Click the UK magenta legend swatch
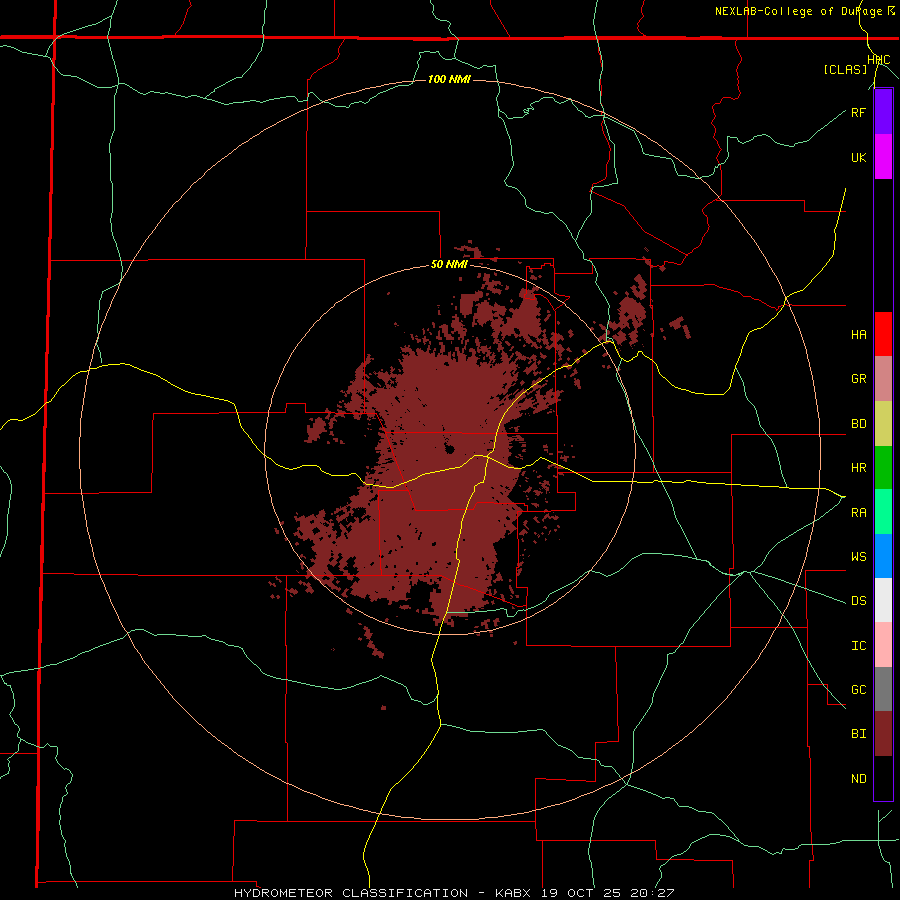The width and height of the screenshot is (900, 900). pos(883,157)
